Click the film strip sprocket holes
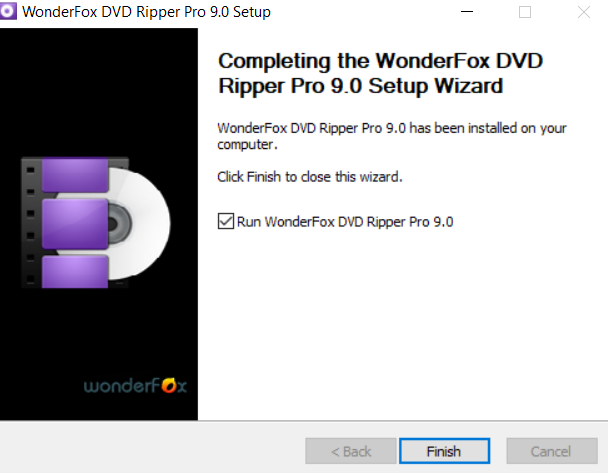 click(x=31, y=224)
